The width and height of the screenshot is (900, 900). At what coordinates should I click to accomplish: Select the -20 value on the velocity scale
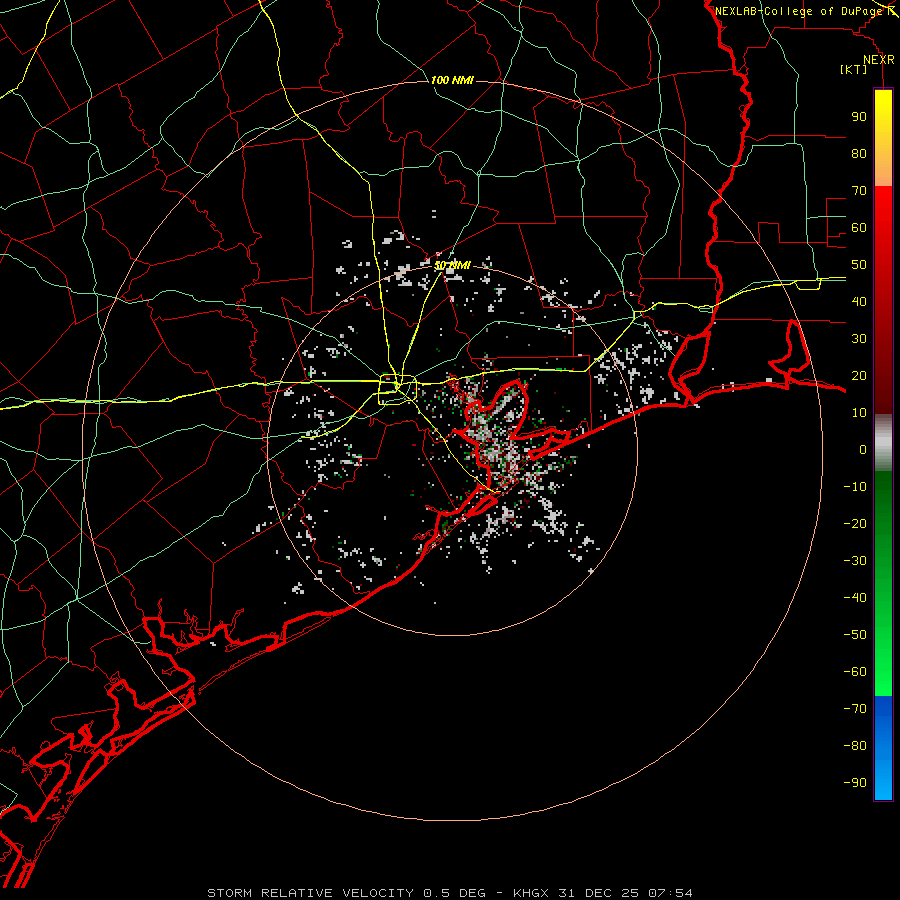click(x=855, y=523)
